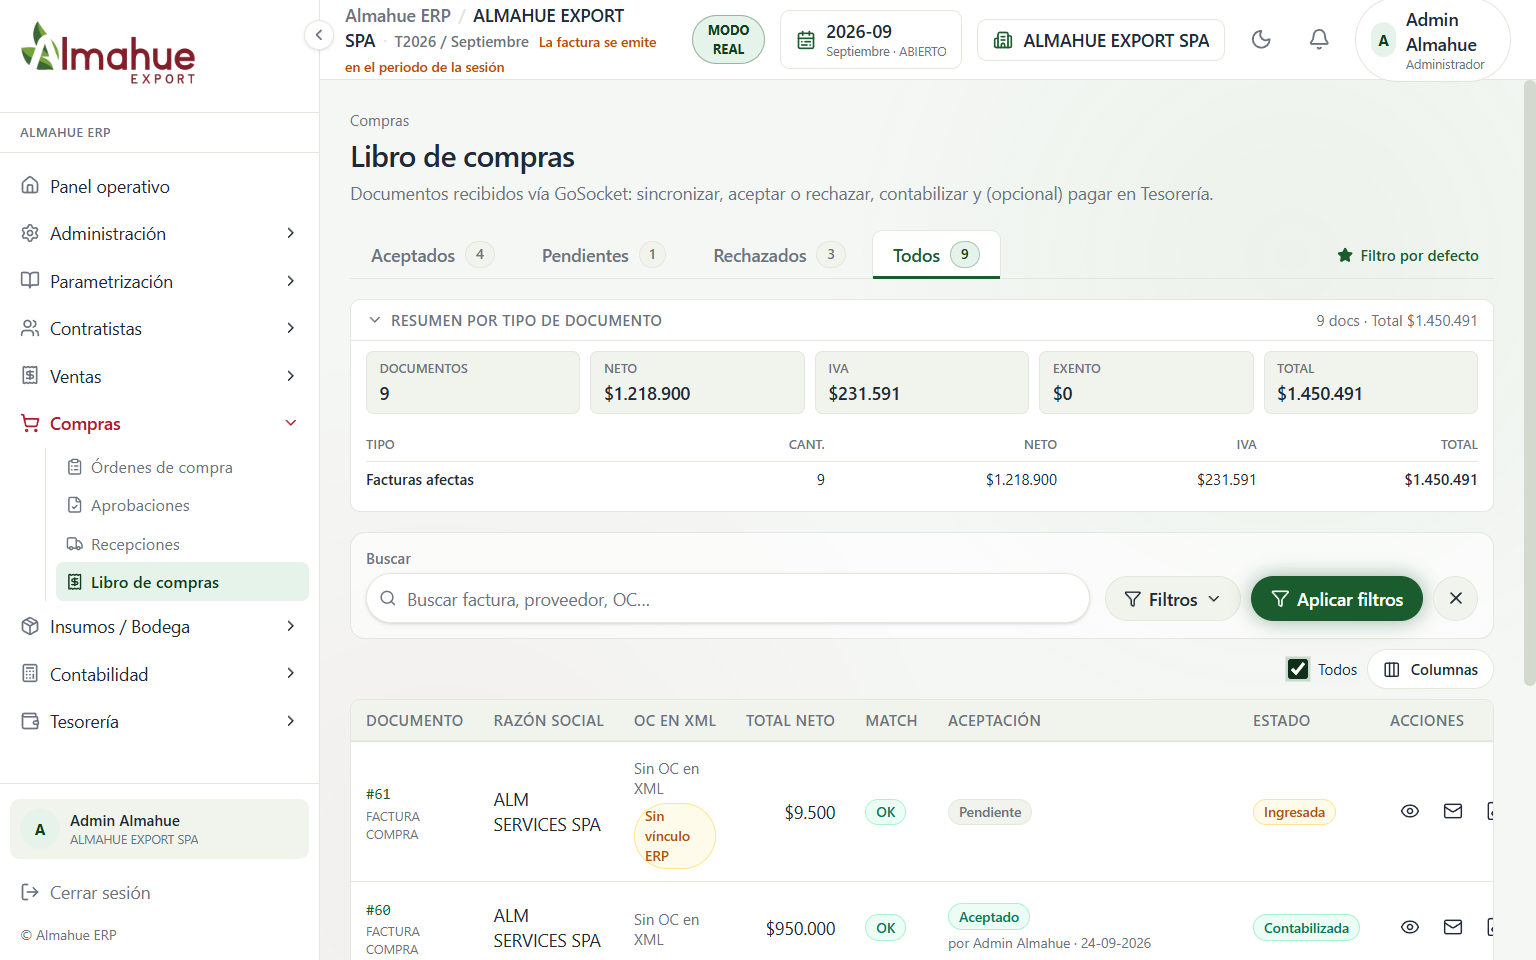1536x960 pixels.
Task: Open Recepciones submenu item
Action: point(182,544)
